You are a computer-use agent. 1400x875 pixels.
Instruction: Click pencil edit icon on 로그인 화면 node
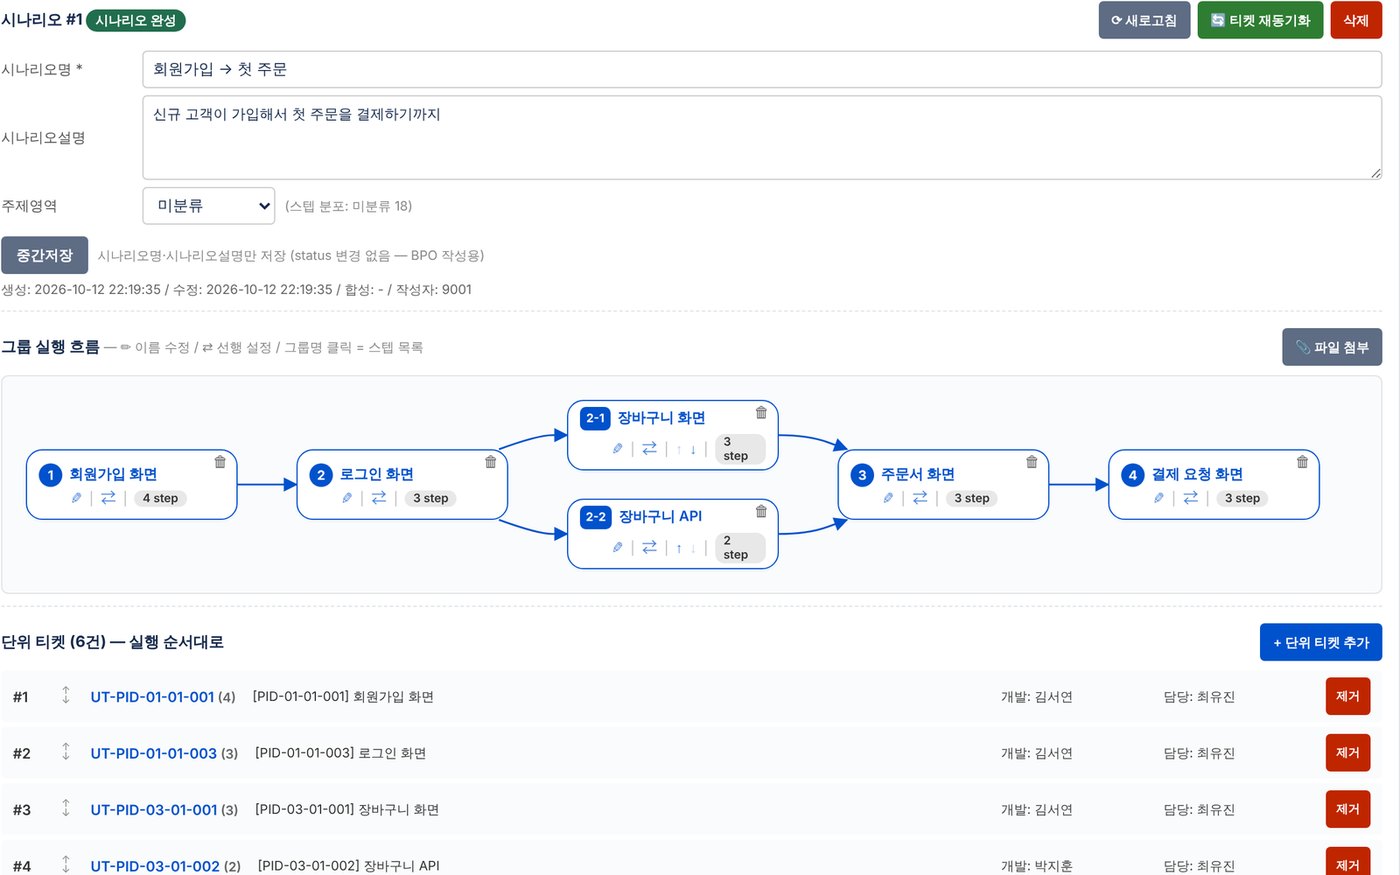point(347,498)
